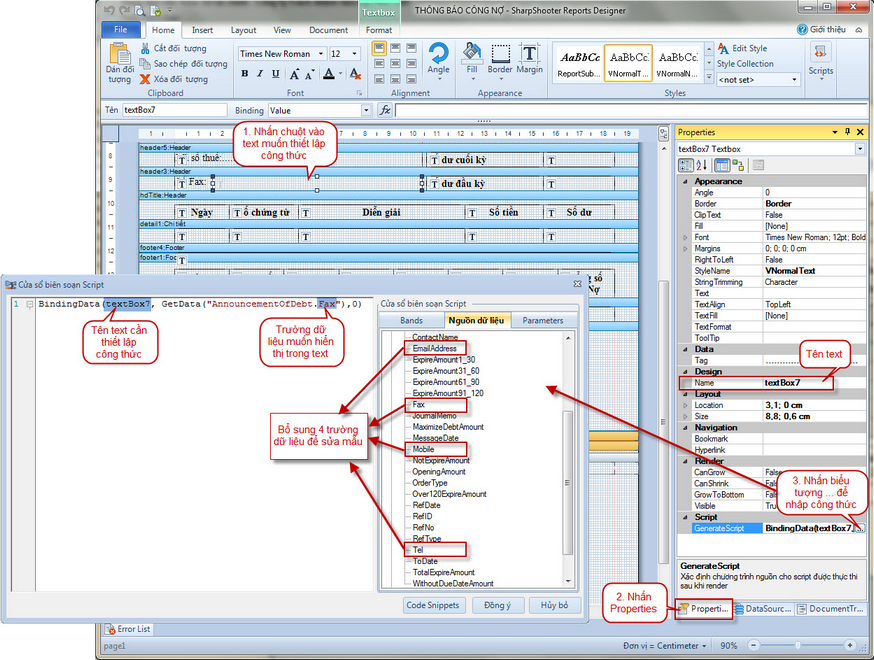Open the Binding Value dropdown
874x660 pixels.
coord(366,110)
